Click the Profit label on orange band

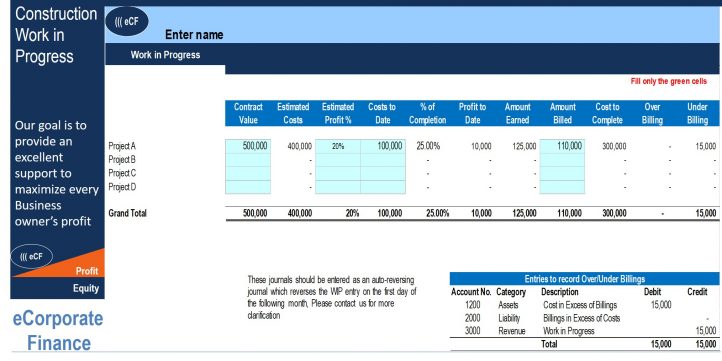(x=87, y=271)
